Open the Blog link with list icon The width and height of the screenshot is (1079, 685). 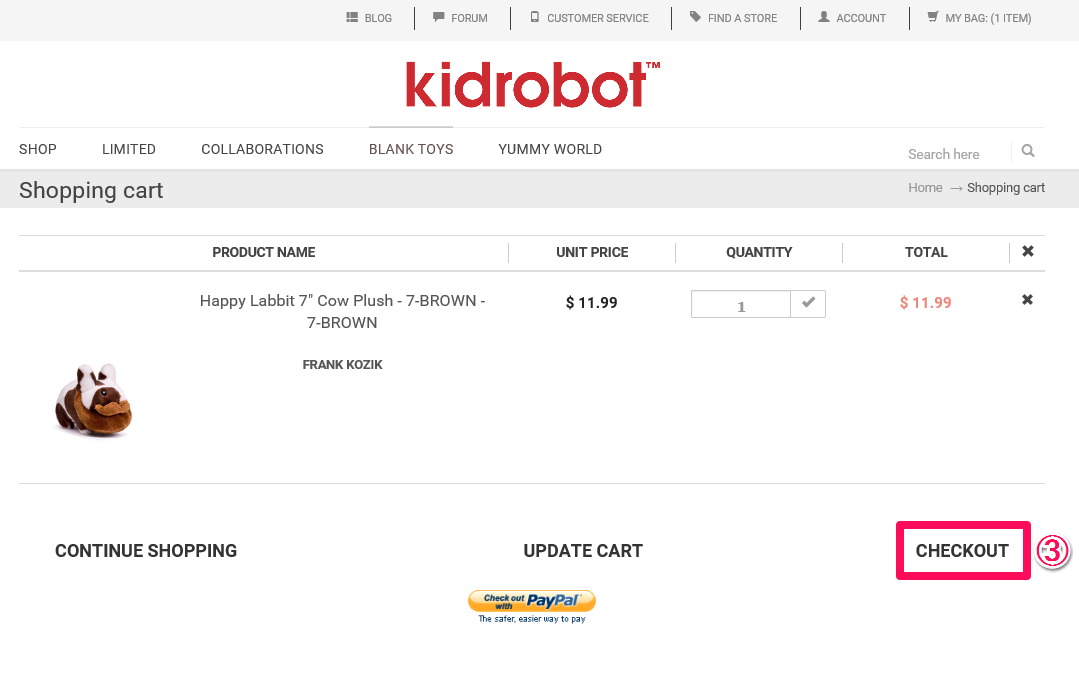[369, 18]
